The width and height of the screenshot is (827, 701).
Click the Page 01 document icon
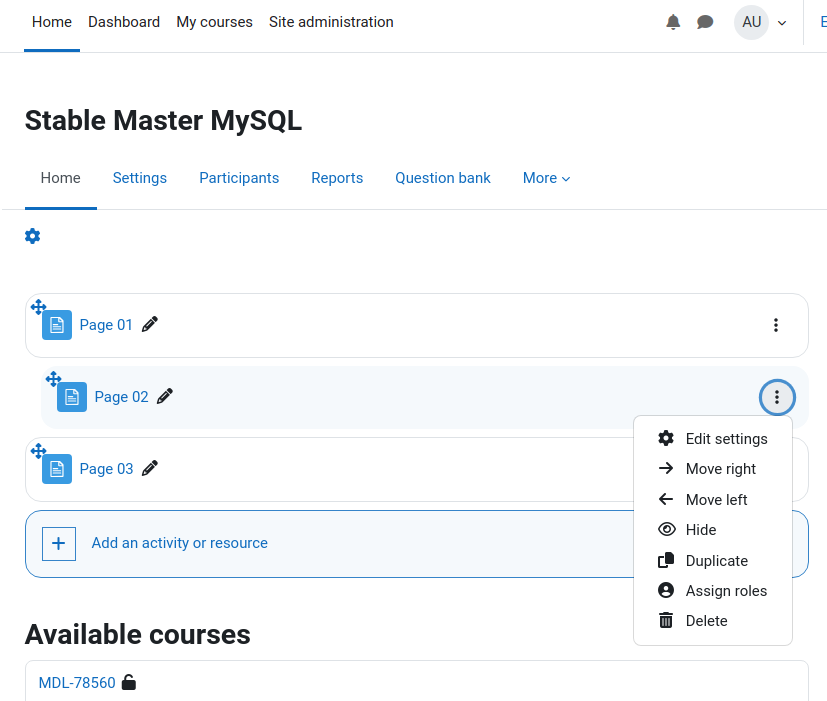[57, 325]
